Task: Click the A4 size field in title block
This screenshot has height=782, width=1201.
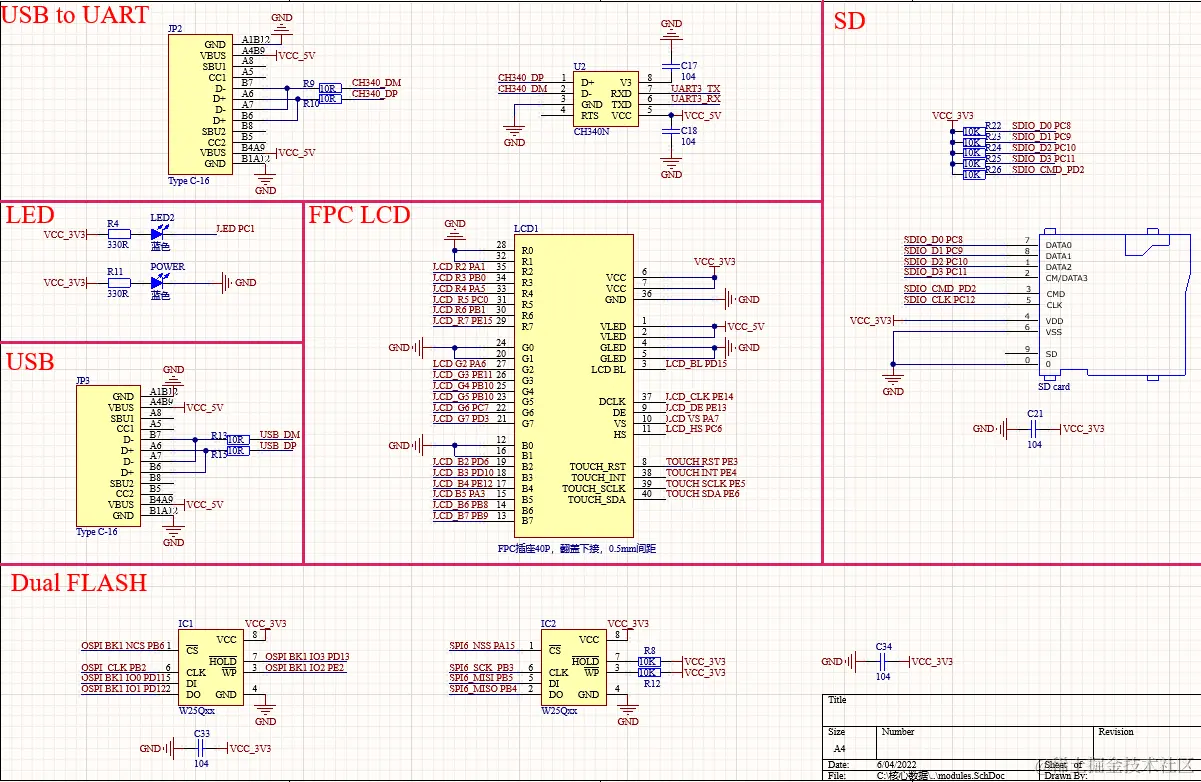Action: pos(838,748)
